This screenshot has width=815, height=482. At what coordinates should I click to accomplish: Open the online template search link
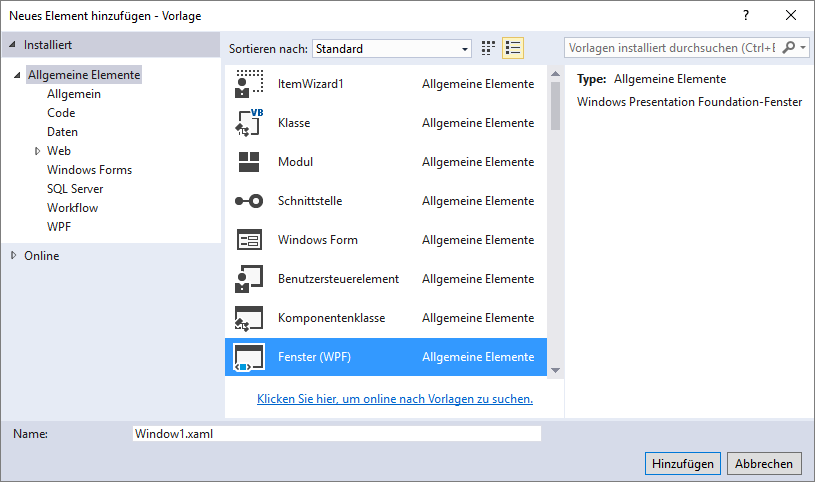[395, 398]
